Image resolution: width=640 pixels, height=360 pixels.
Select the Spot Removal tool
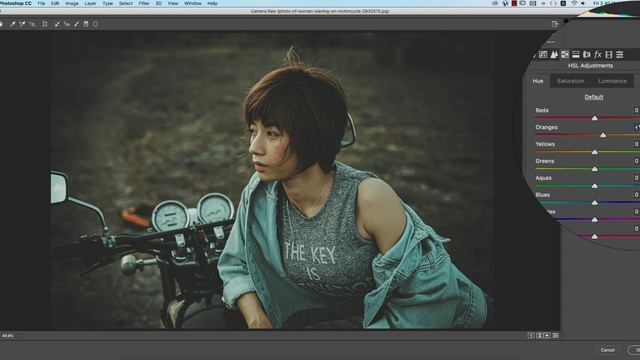pos(57,24)
